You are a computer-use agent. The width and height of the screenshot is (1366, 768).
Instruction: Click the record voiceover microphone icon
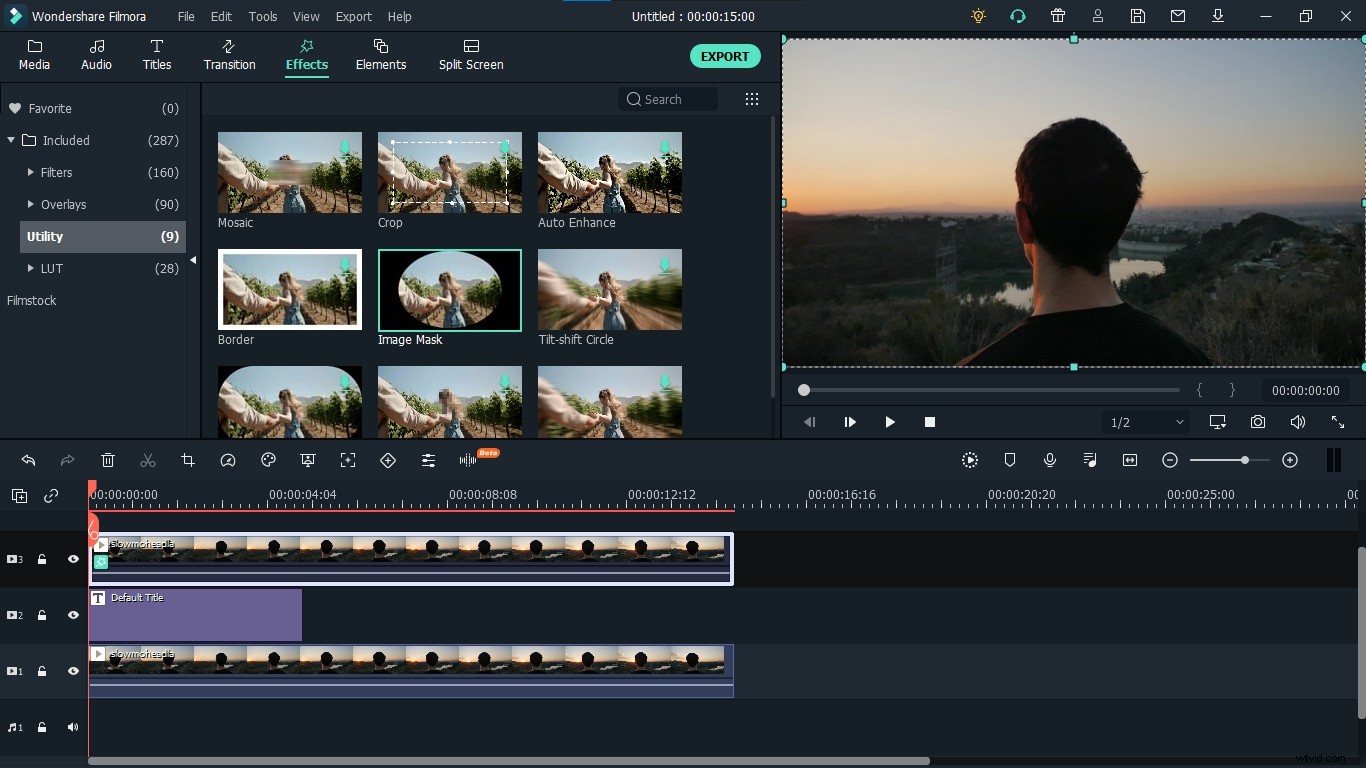[1050, 460]
